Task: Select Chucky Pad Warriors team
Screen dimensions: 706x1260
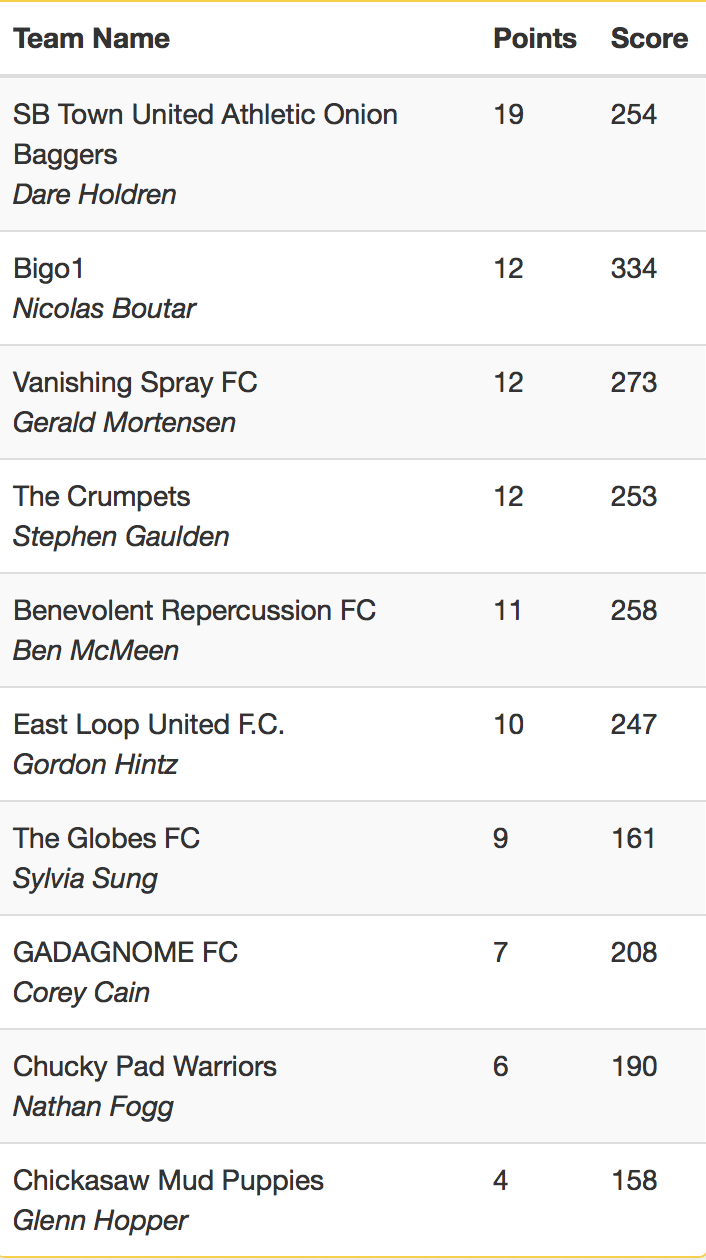Action: pos(145,1067)
